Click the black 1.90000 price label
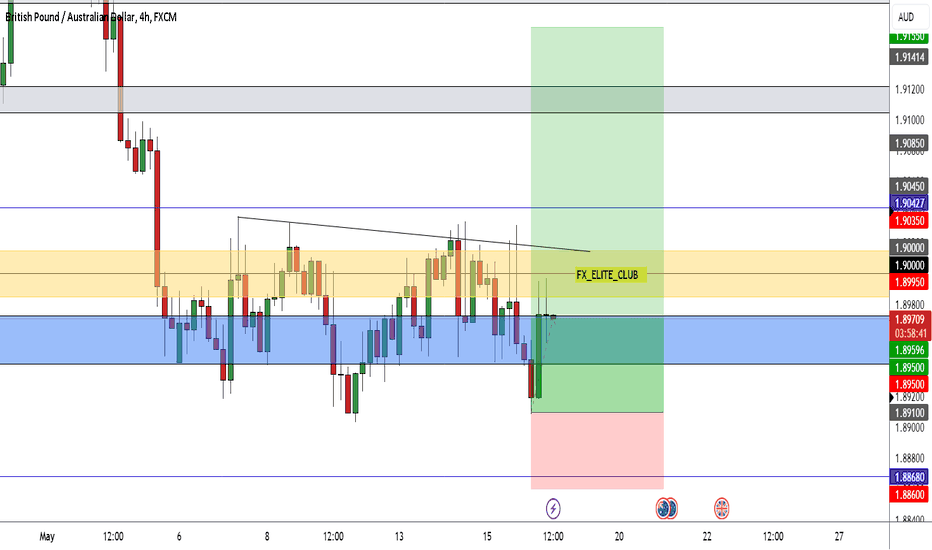932x550 pixels. (x=909, y=265)
